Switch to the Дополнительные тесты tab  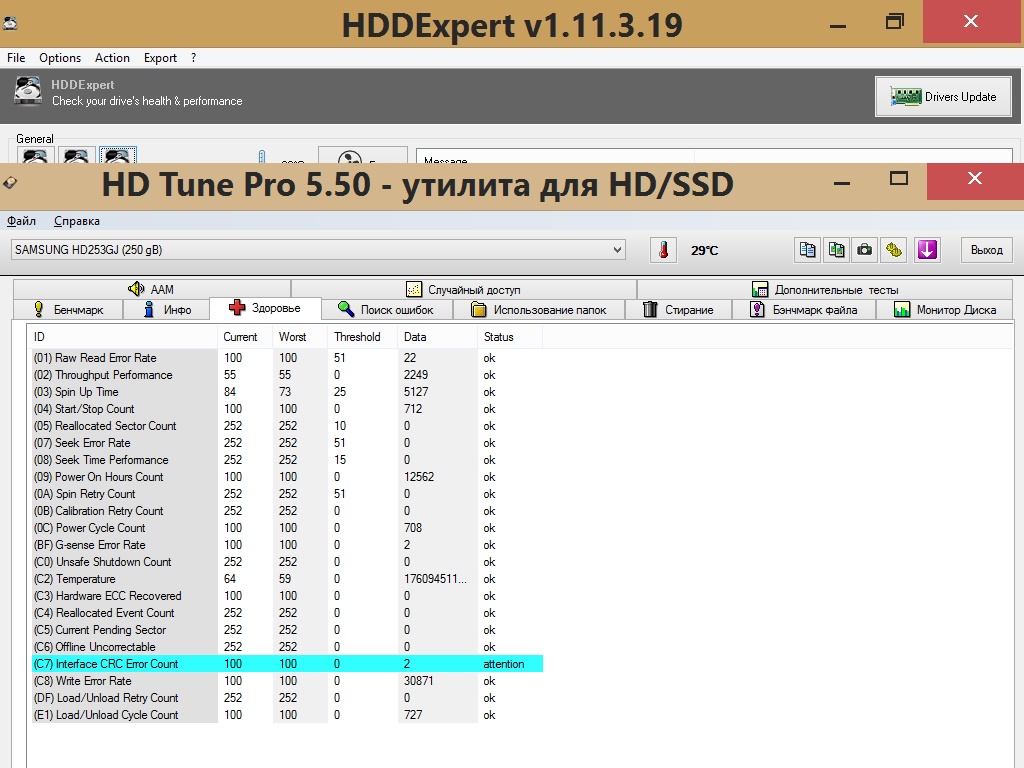pyautogui.click(x=825, y=289)
